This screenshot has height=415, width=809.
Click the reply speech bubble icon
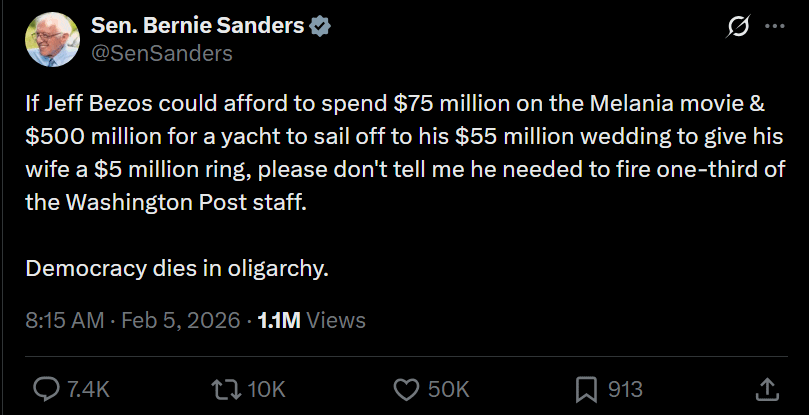47,388
